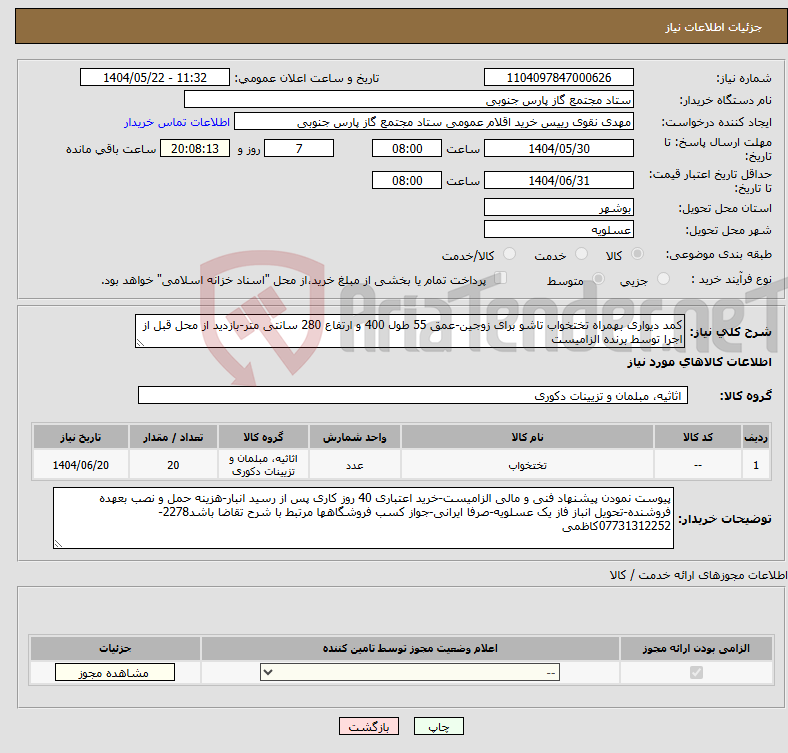Select the کالا radio button
The width and height of the screenshot is (788, 753).
click(x=639, y=255)
